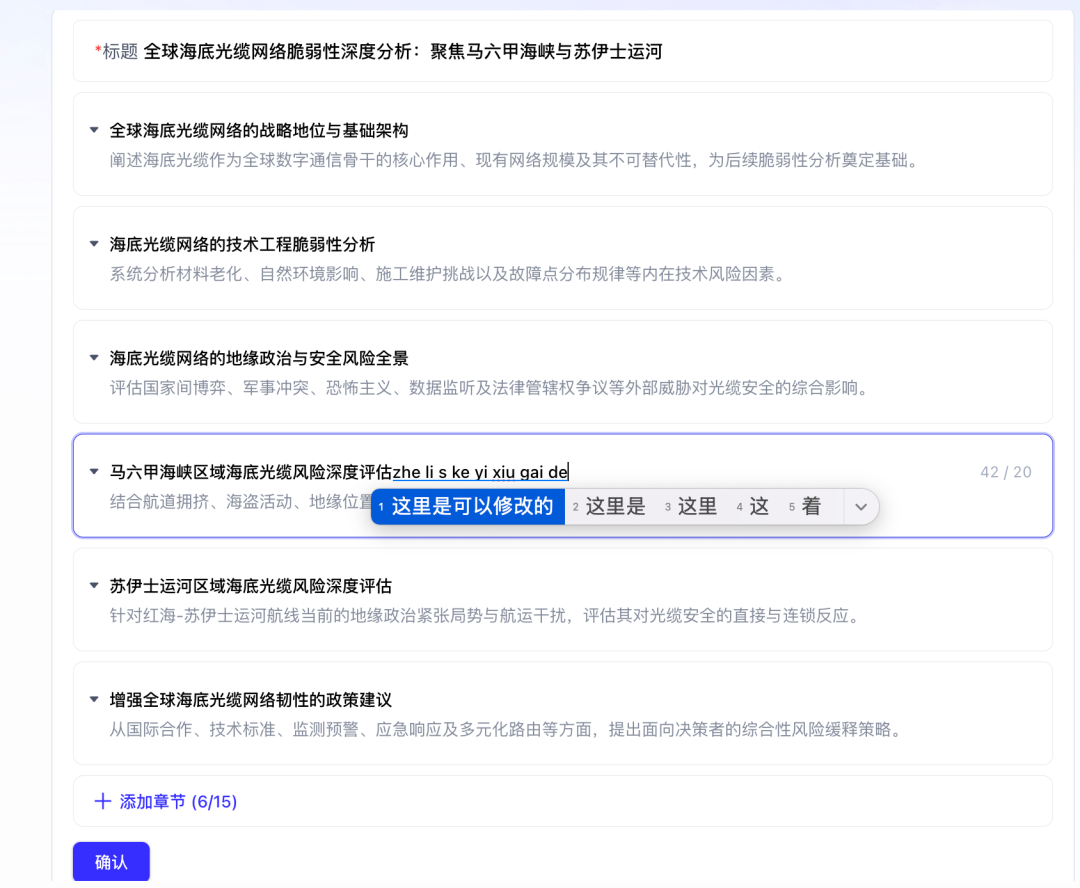Collapse the 海底光缆网络的技术工程脆弱性分析 chapter
This screenshot has width=1080, height=888.
[x=94, y=244]
